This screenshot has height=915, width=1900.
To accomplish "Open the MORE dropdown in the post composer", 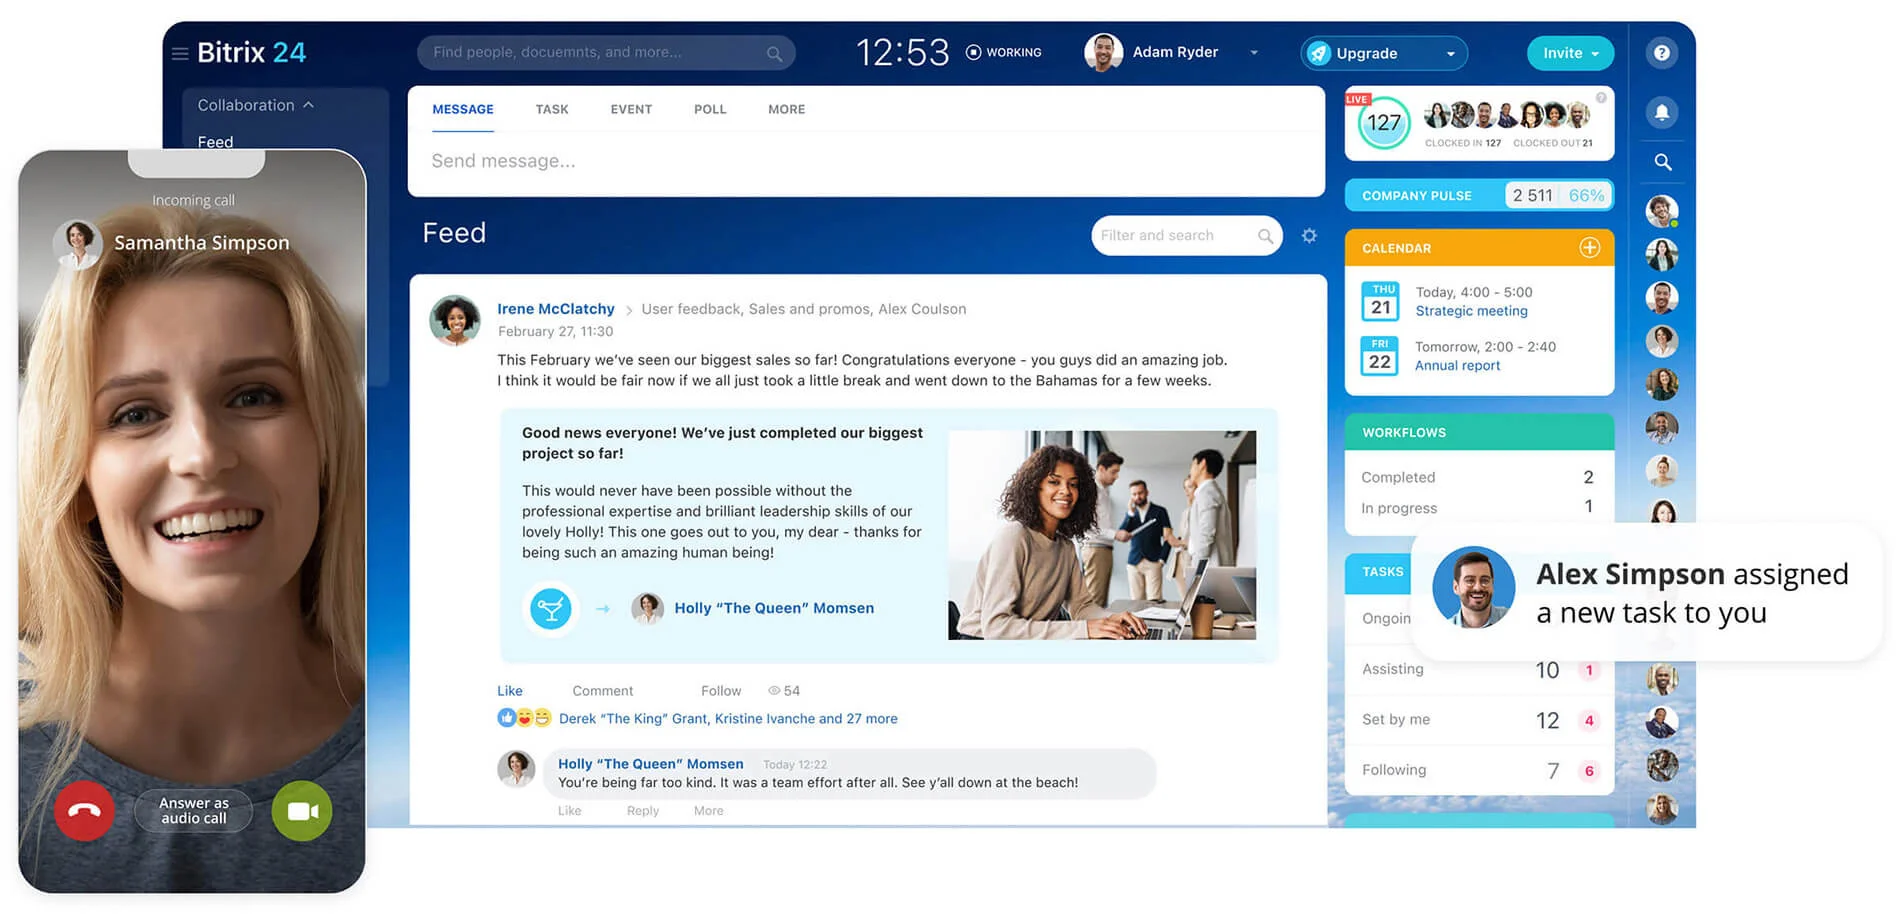I will tap(786, 109).
